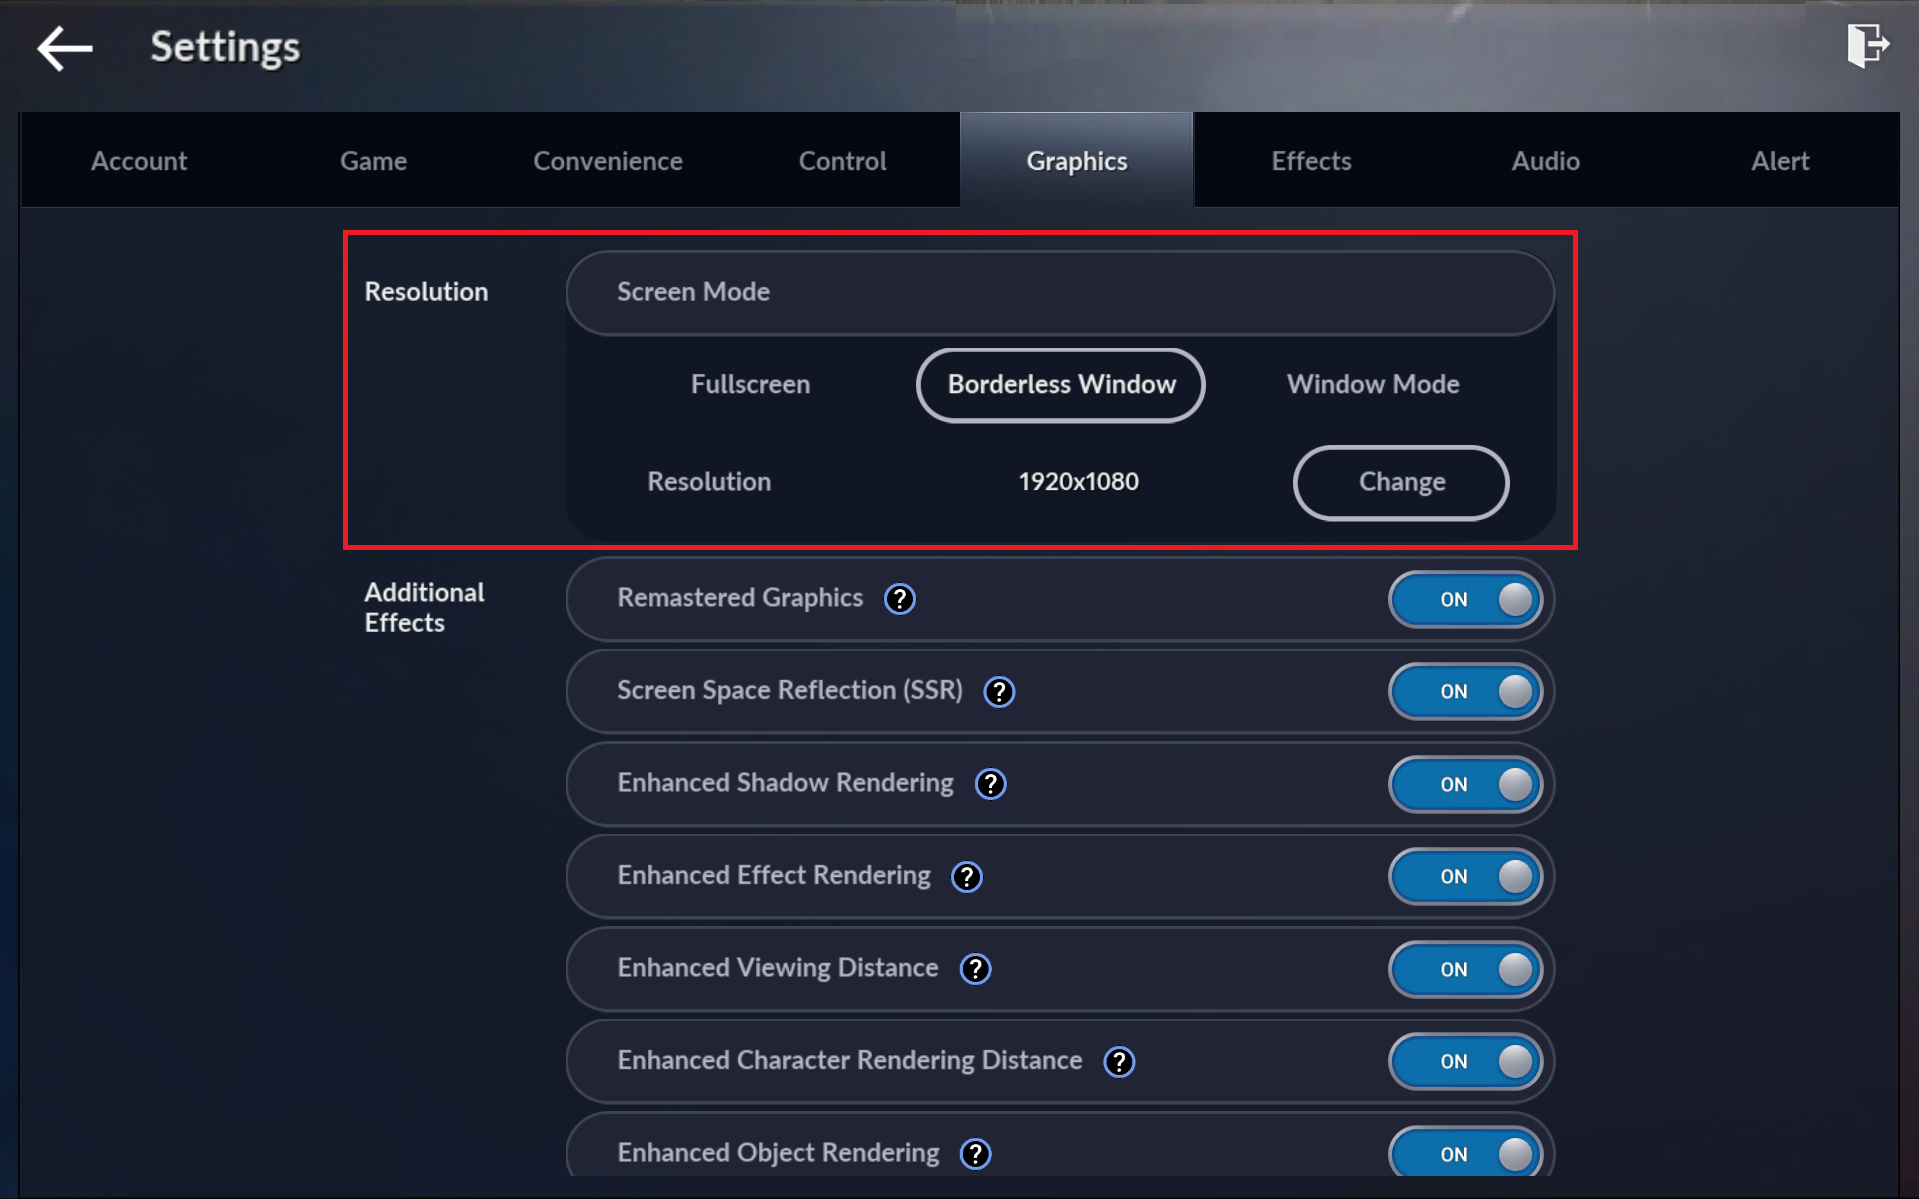Image resolution: width=1919 pixels, height=1199 pixels.
Task: Switch off Enhanced Shadow Rendering
Action: click(x=1465, y=784)
